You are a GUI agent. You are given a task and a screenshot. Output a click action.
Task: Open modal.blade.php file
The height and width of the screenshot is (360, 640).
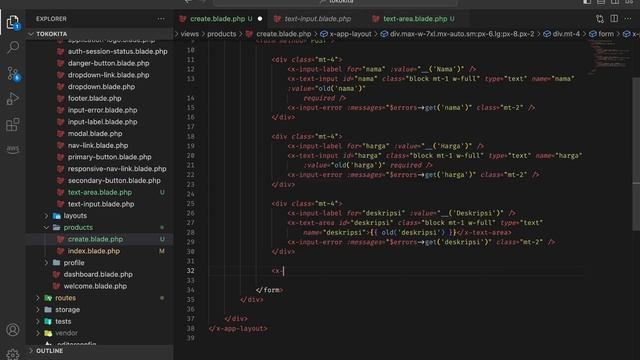[95, 133]
